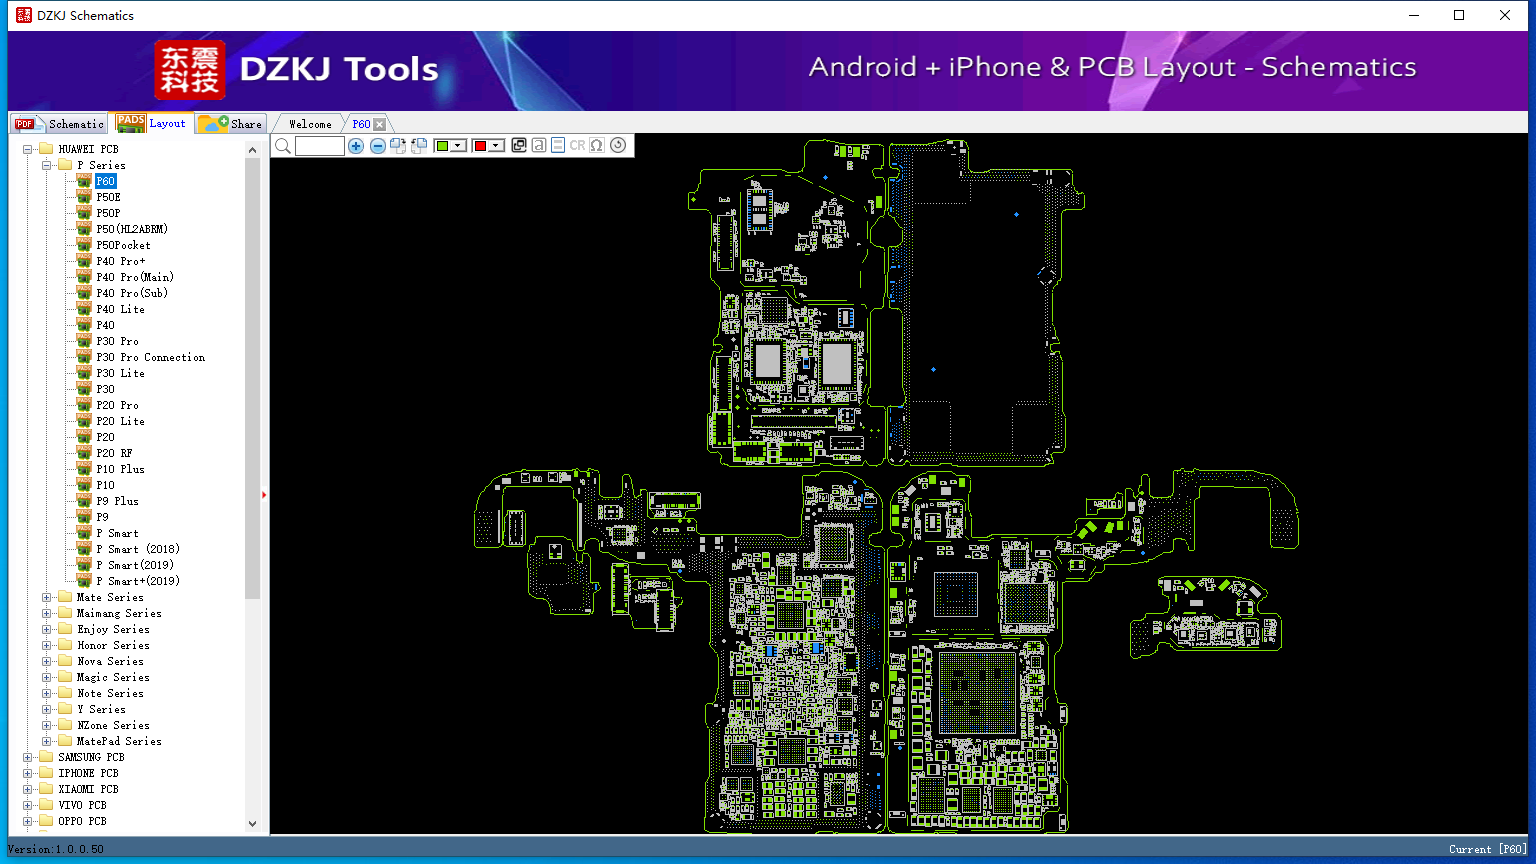
Task: Select P50(HL2ABRM) in the tree
Action: tap(132, 229)
